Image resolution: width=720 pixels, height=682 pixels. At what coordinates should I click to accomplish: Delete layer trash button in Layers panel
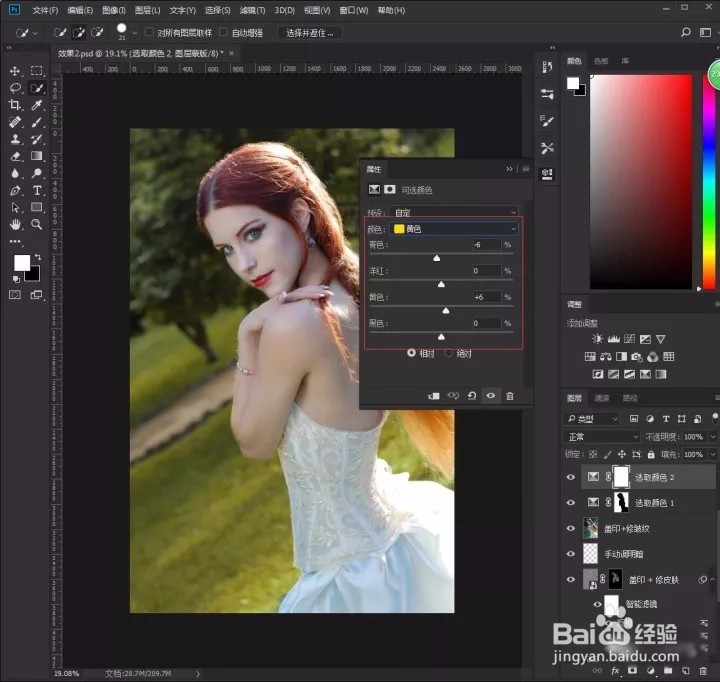703,671
